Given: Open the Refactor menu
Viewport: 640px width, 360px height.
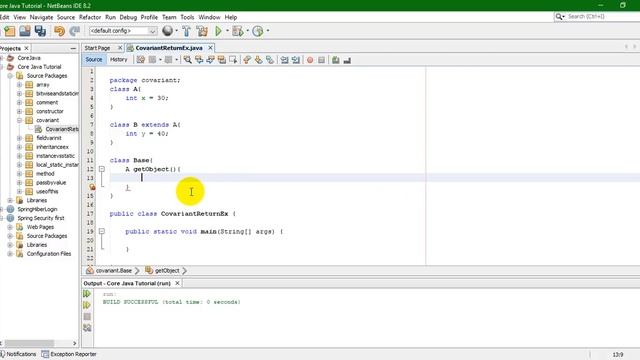Looking at the screenshot, I should [x=90, y=17].
